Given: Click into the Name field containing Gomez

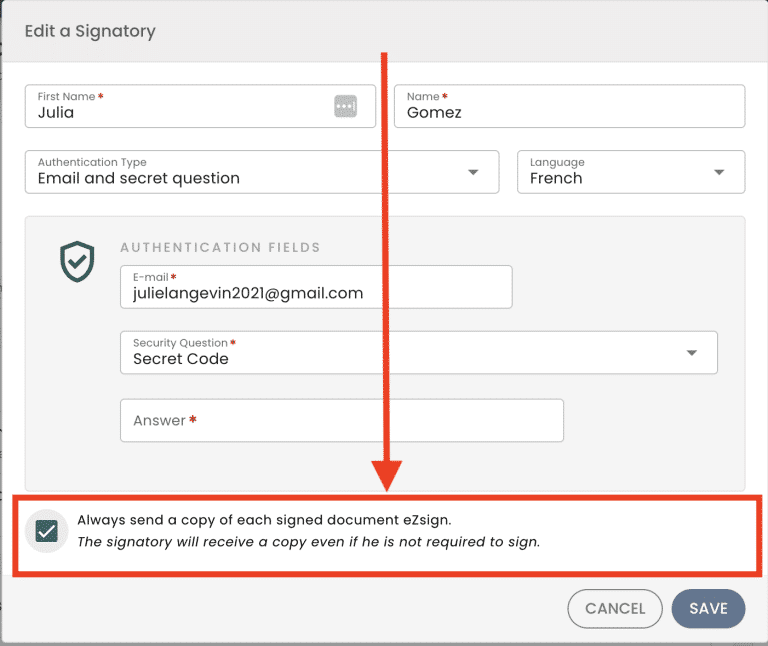Looking at the screenshot, I should click(x=570, y=106).
